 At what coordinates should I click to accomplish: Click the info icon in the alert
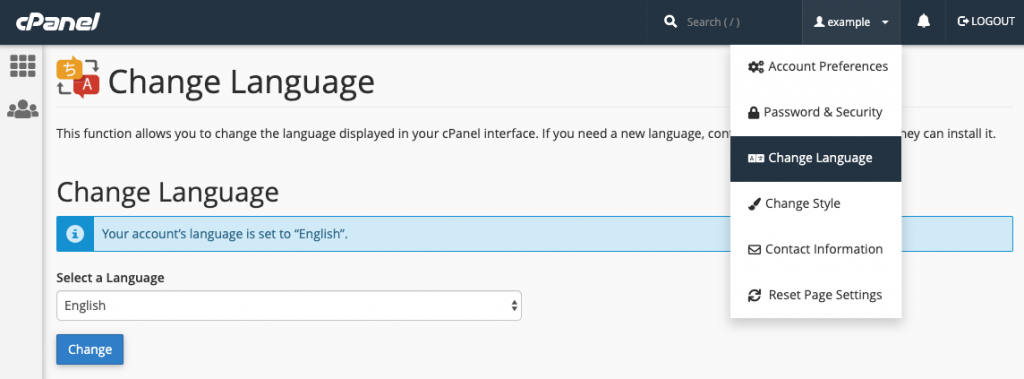76,233
